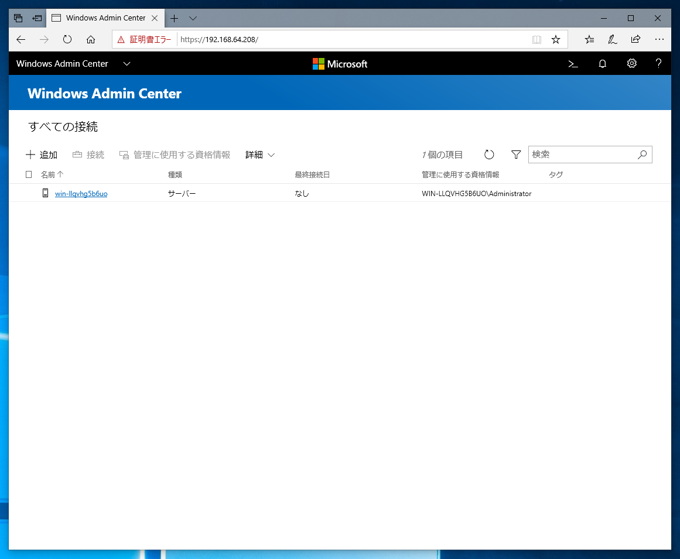
Task: Toggle the select-all checkbox in header
Action: 29,175
